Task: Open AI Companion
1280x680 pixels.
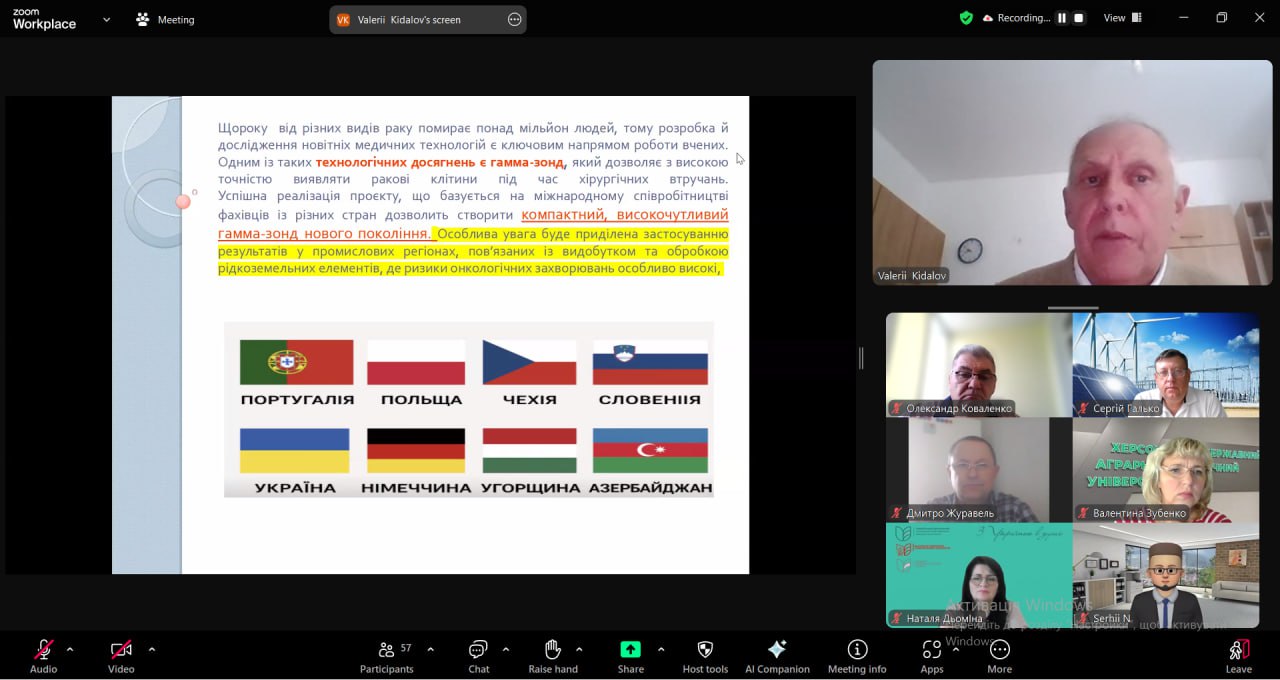Action: pyautogui.click(x=777, y=656)
